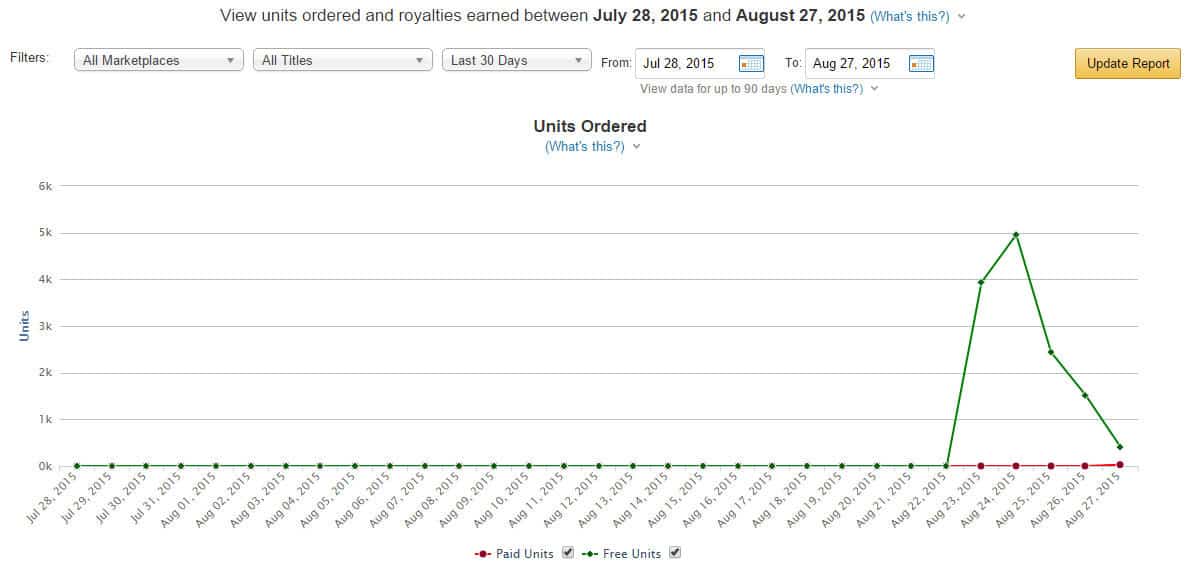Click the Paid Units red legend marker

point(483,554)
